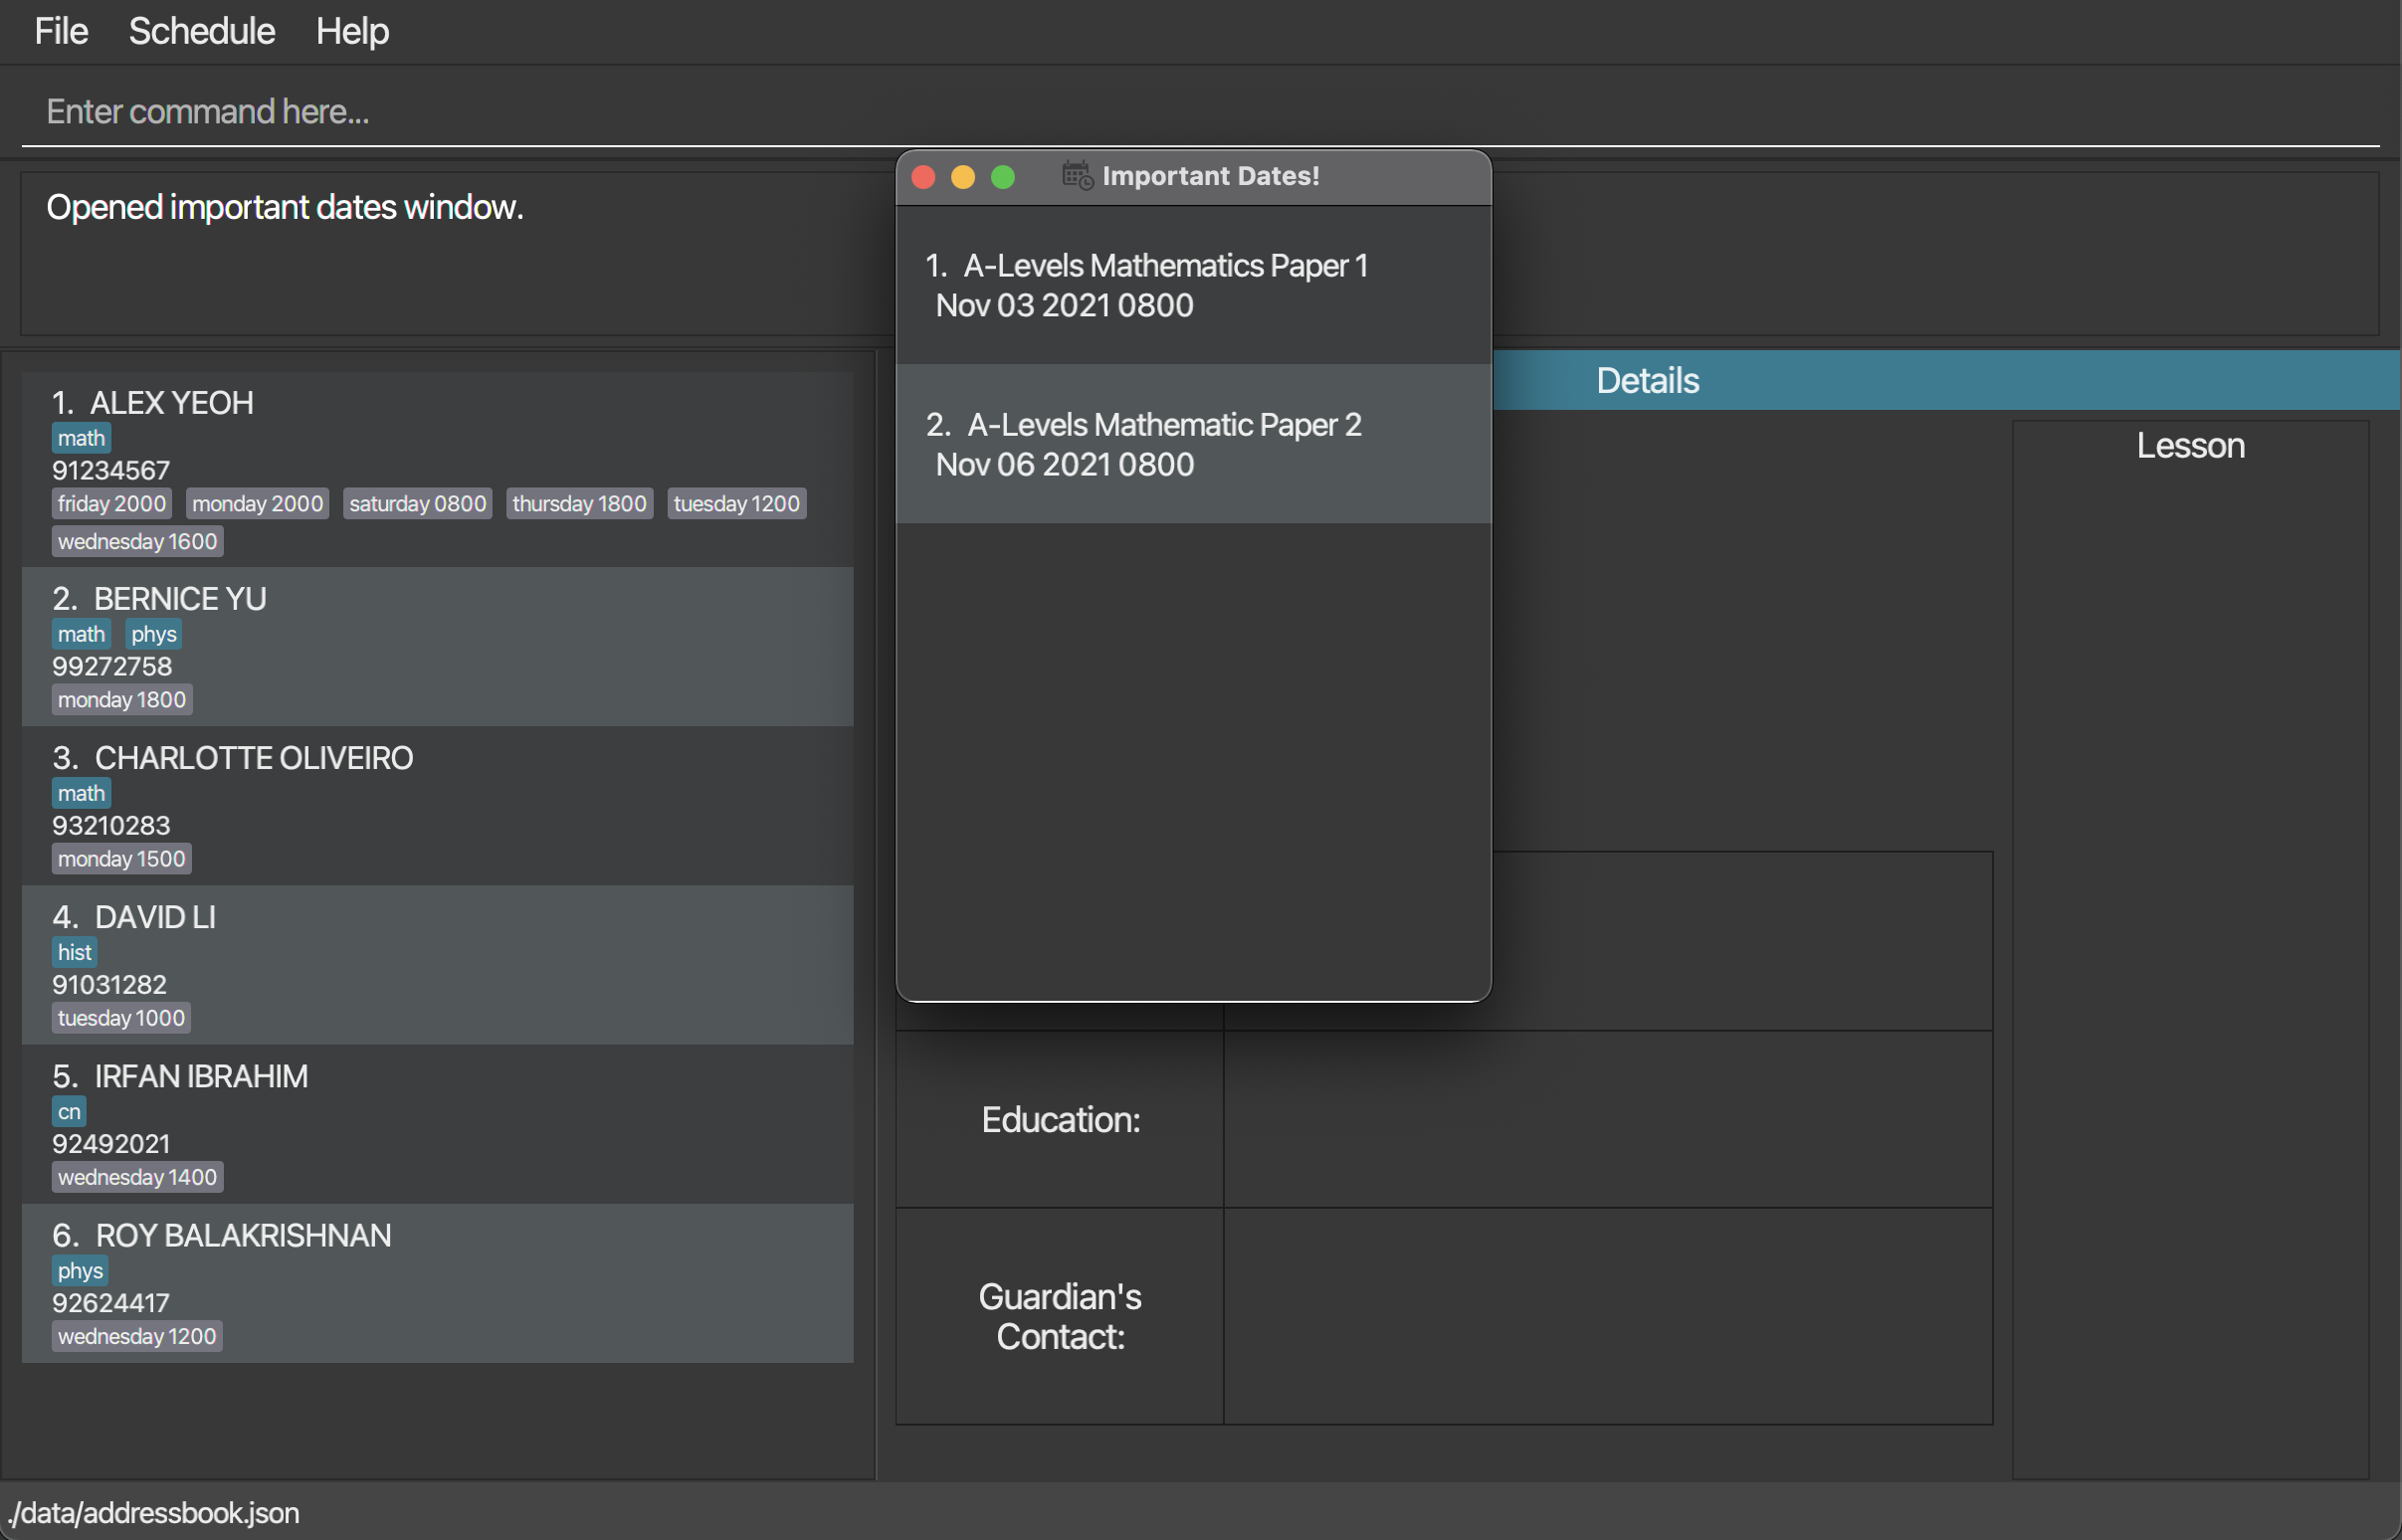
Task: Click Charlotte Oliveiro's math tag
Action: pyautogui.click(x=81, y=793)
